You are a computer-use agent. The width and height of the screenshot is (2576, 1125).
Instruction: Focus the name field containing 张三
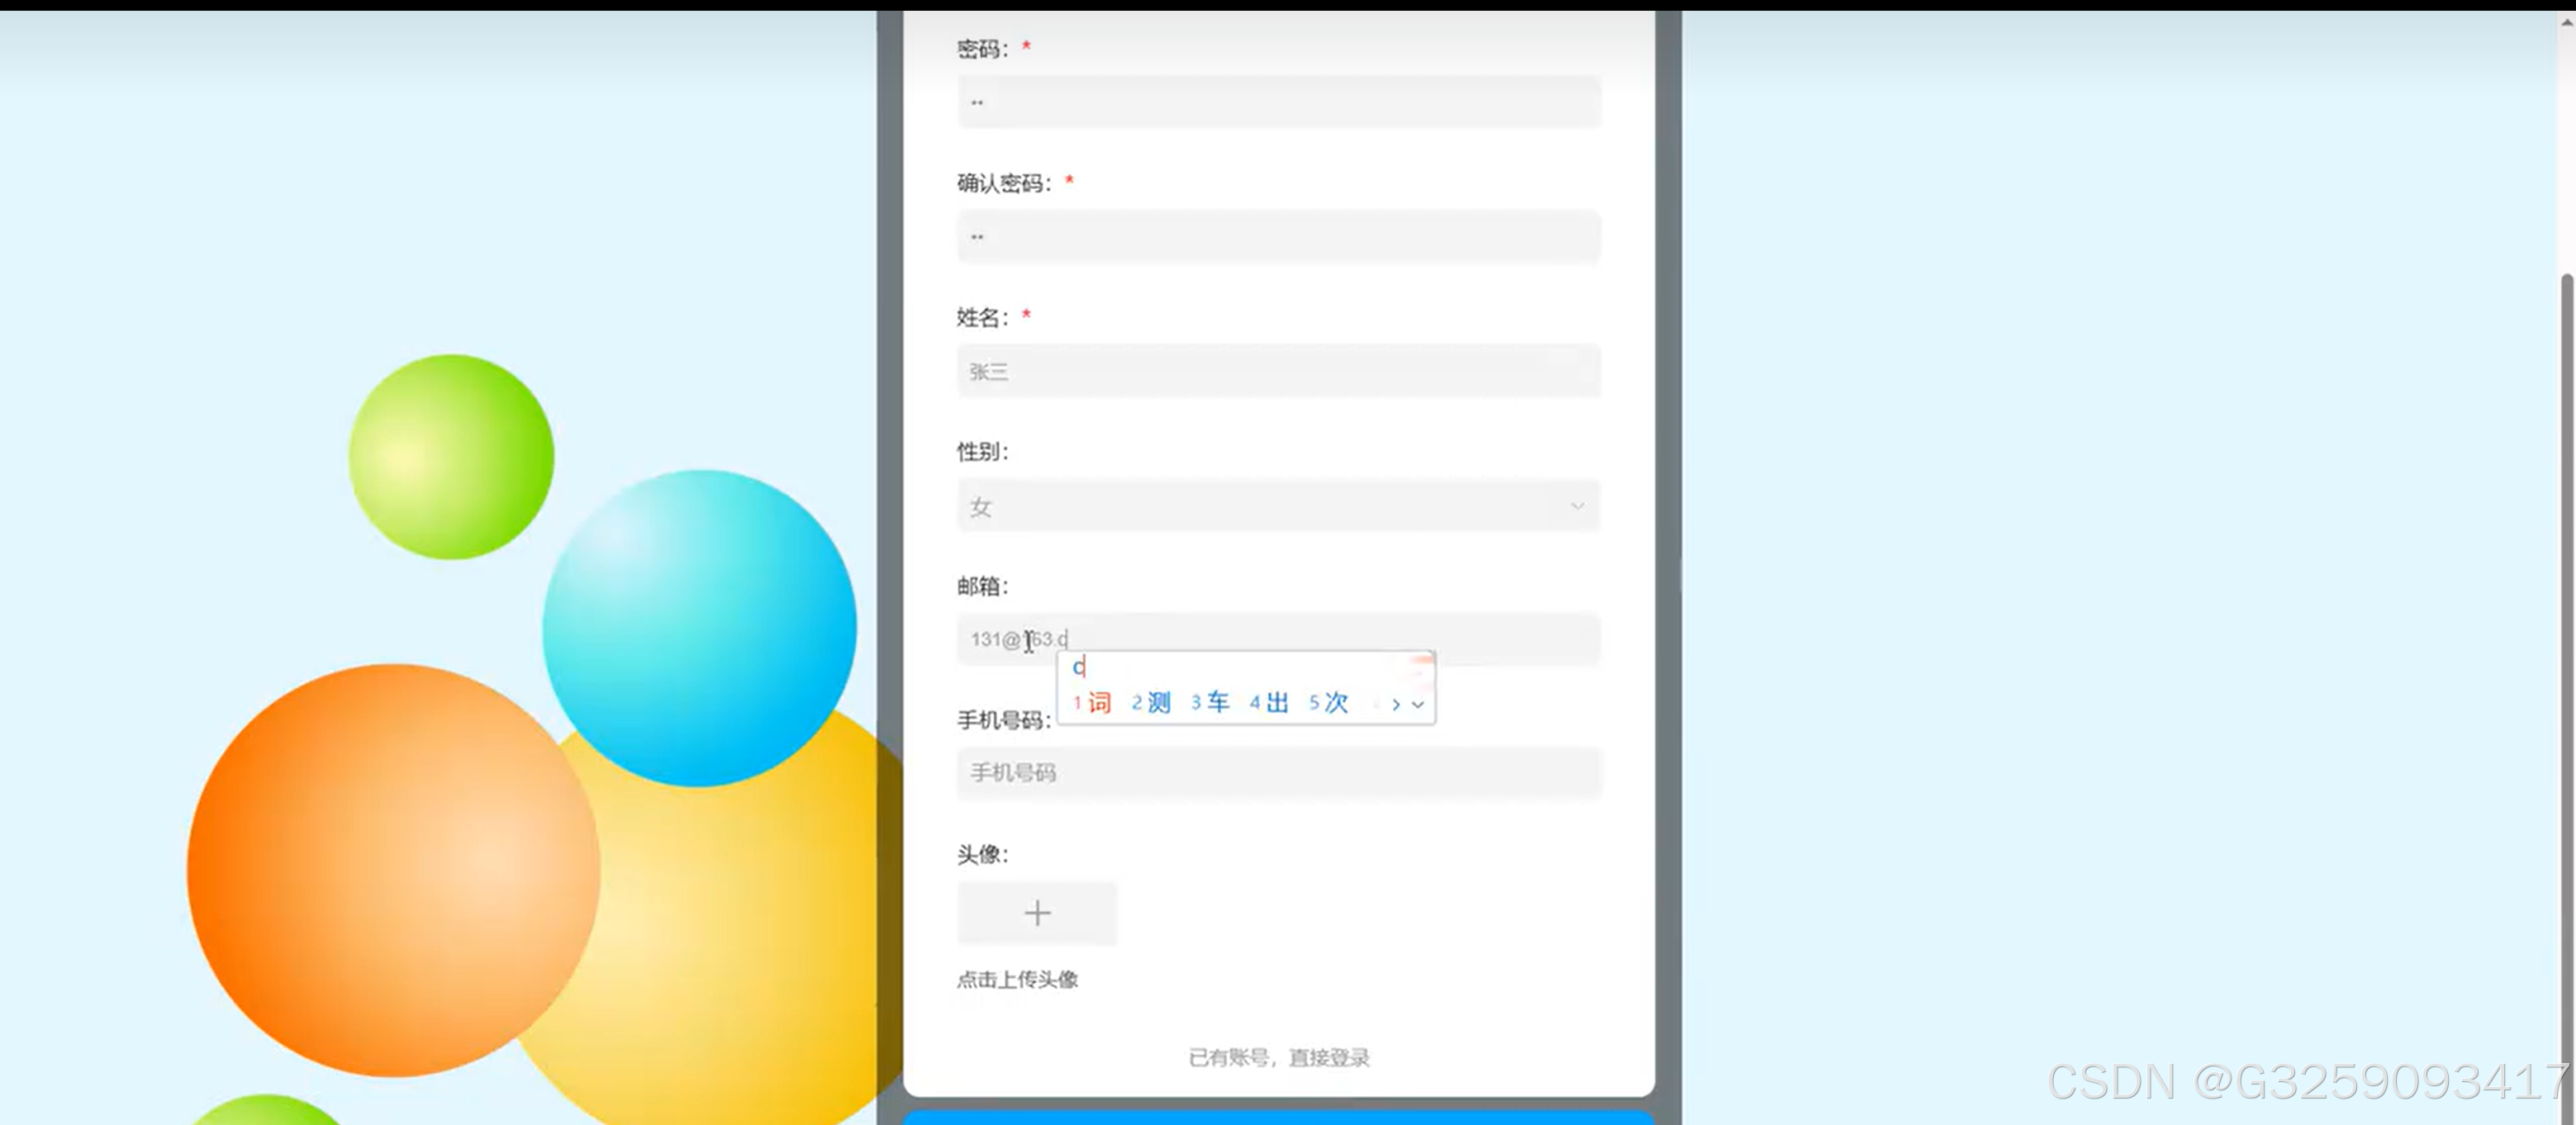1278,371
